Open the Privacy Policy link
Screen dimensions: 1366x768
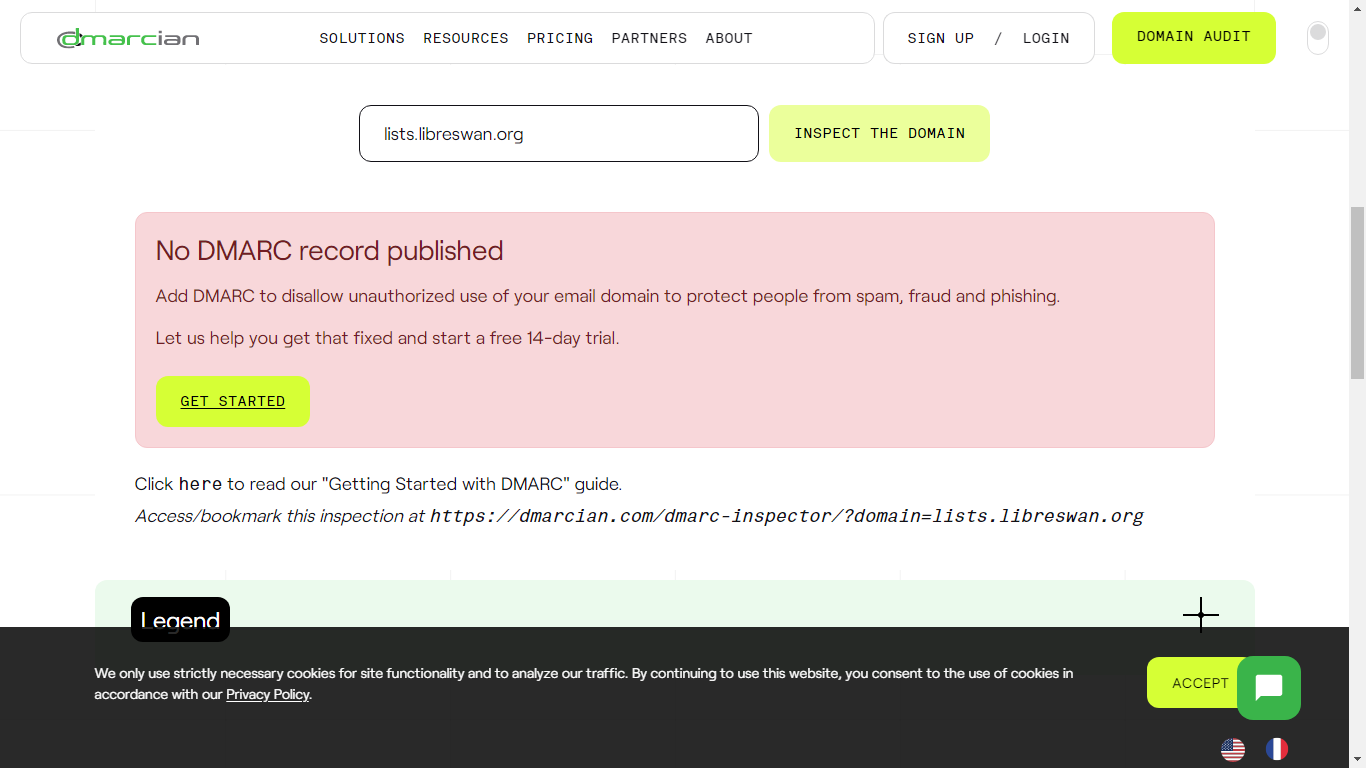(267, 694)
